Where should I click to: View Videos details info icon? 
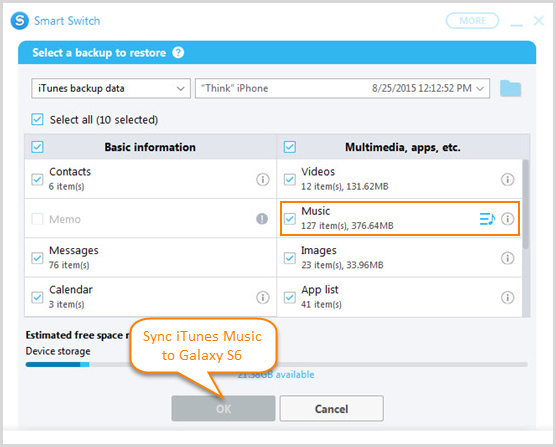coord(507,179)
